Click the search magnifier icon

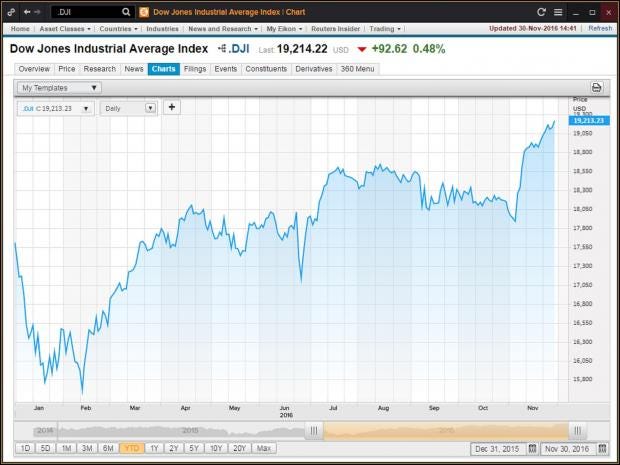click(126, 12)
